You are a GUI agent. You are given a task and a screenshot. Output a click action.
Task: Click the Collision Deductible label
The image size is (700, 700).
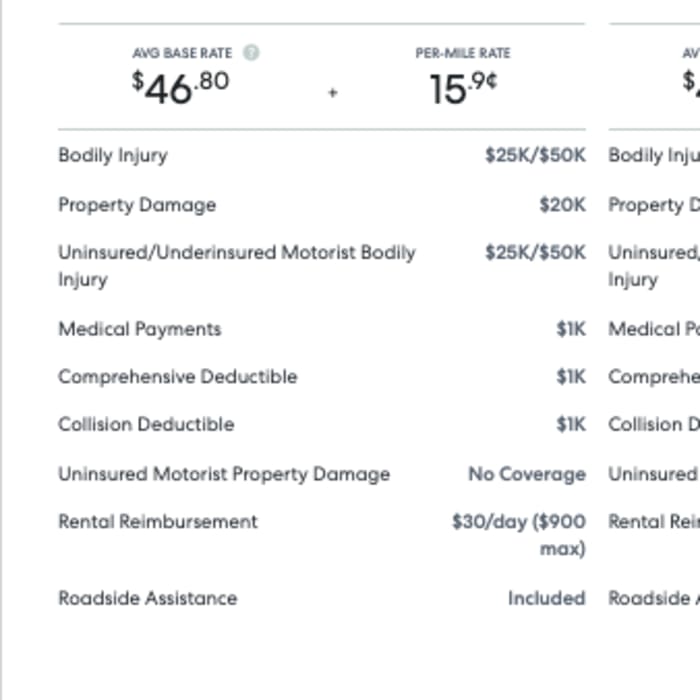click(146, 424)
